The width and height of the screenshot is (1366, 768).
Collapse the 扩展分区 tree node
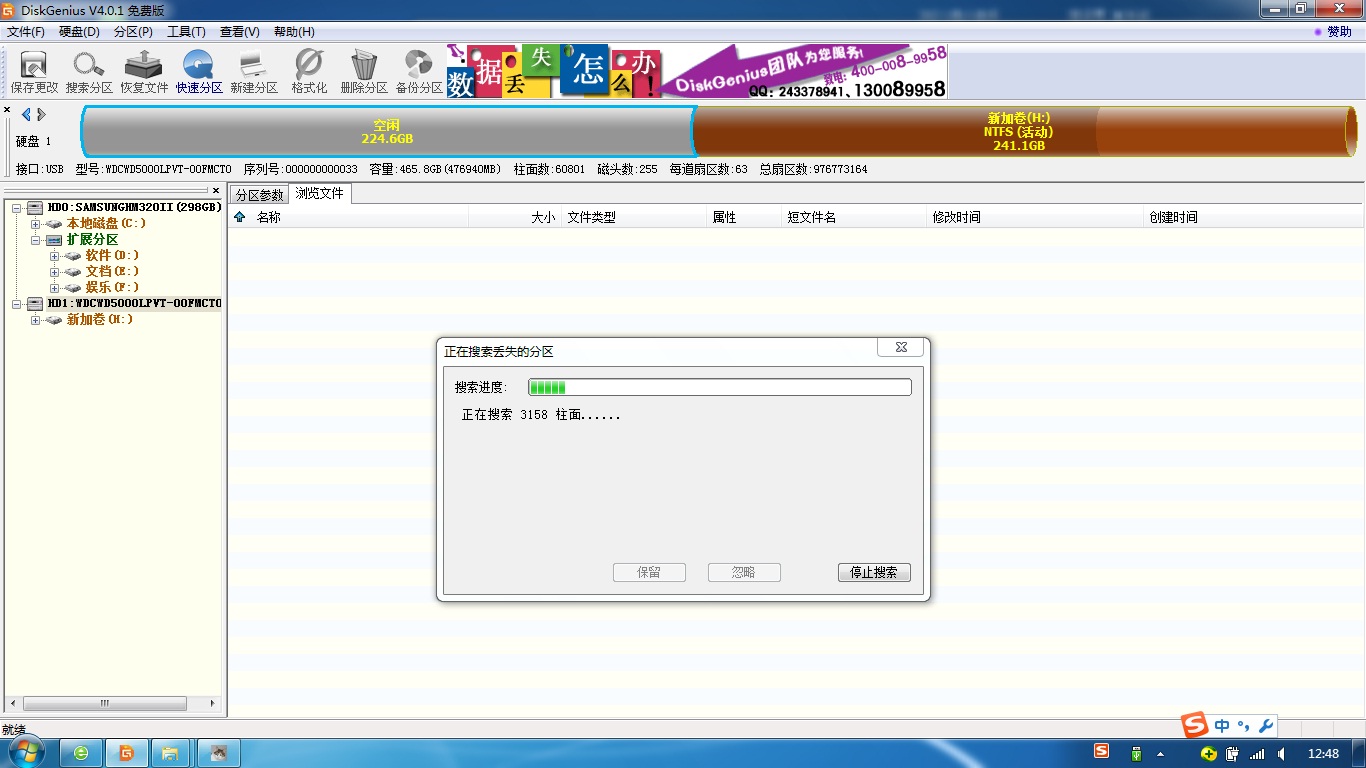[36, 239]
